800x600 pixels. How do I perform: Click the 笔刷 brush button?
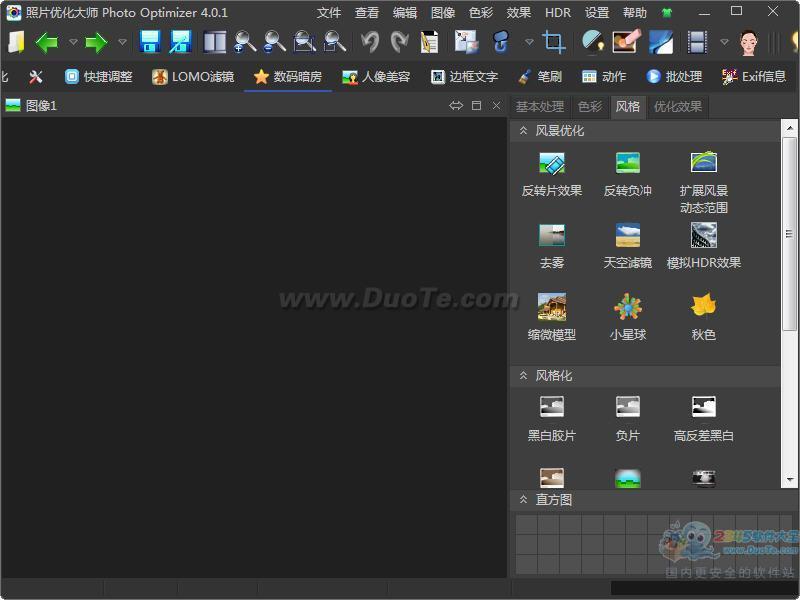540,77
